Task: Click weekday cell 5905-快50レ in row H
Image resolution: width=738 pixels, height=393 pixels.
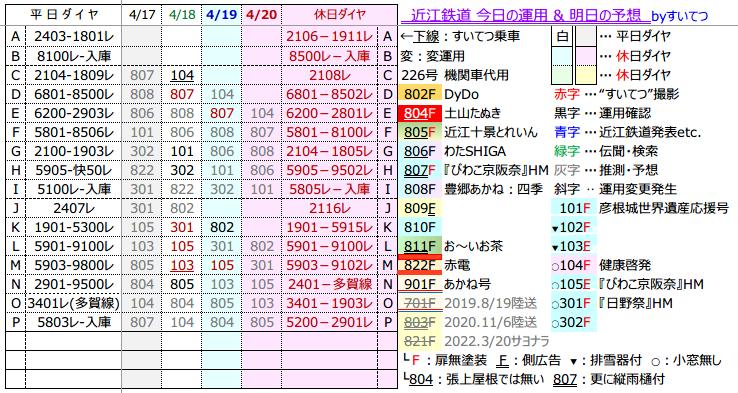Action: coord(74,170)
